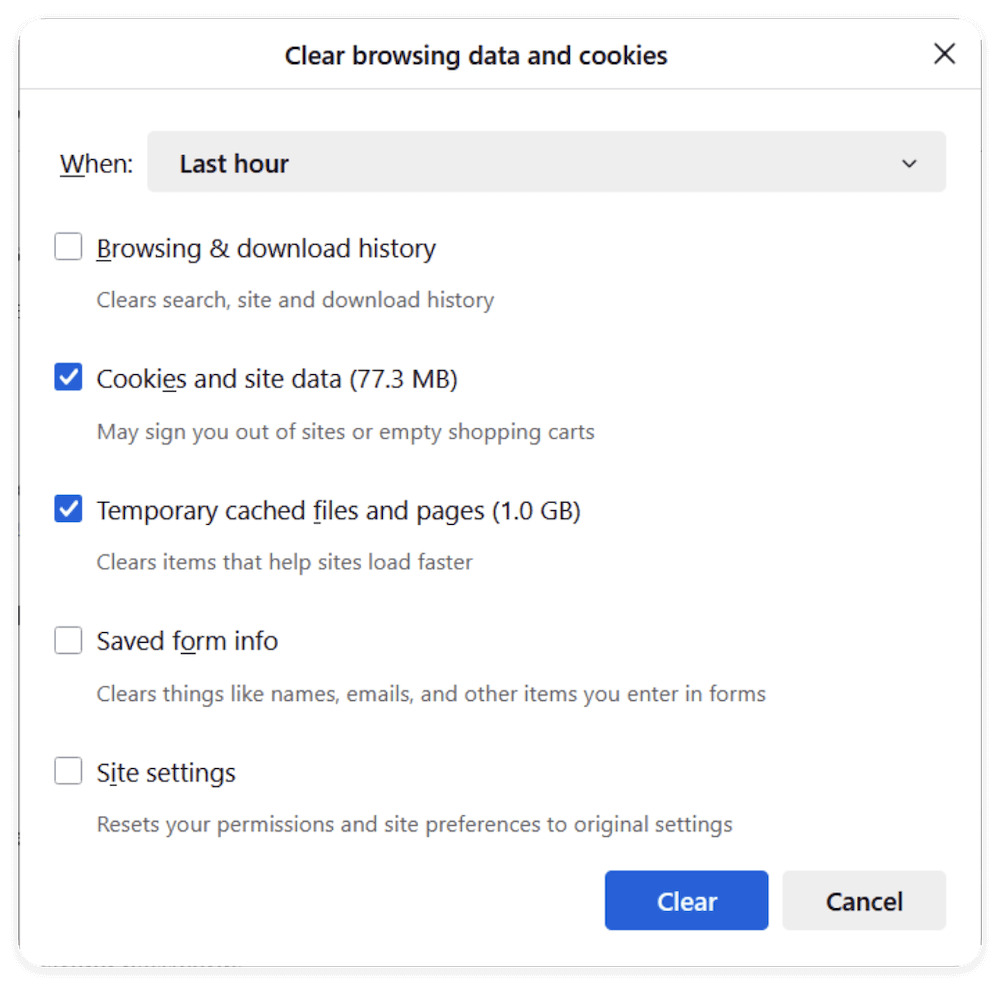The height and width of the screenshot is (985, 1000).
Task: Toggle the Browsing & download history label
Action: tap(265, 247)
